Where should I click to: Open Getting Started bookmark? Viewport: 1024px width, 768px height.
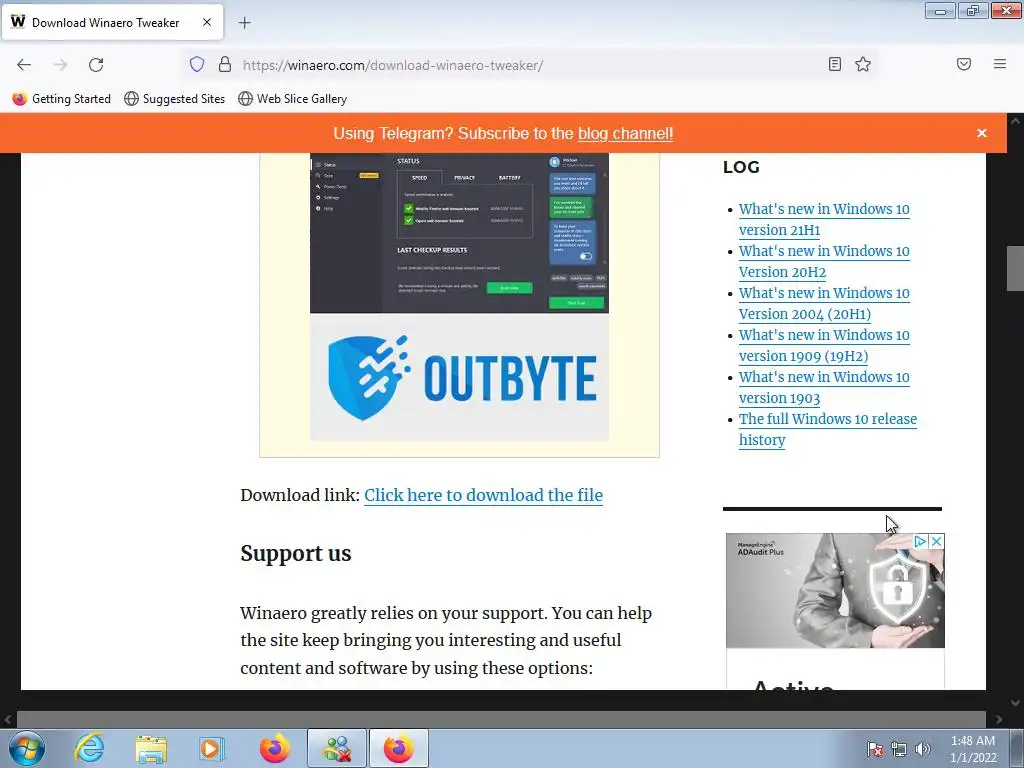coord(62,99)
